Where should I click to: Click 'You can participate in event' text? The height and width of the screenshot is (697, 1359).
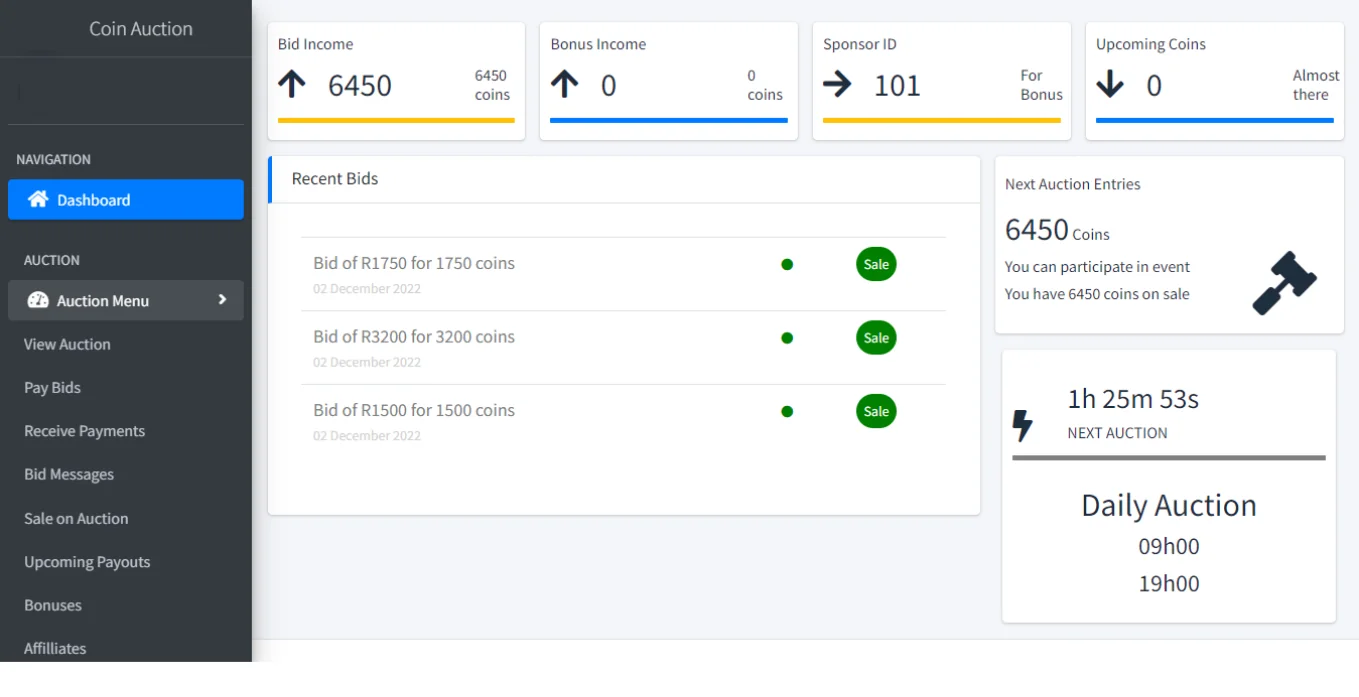(x=1097, y=267)
